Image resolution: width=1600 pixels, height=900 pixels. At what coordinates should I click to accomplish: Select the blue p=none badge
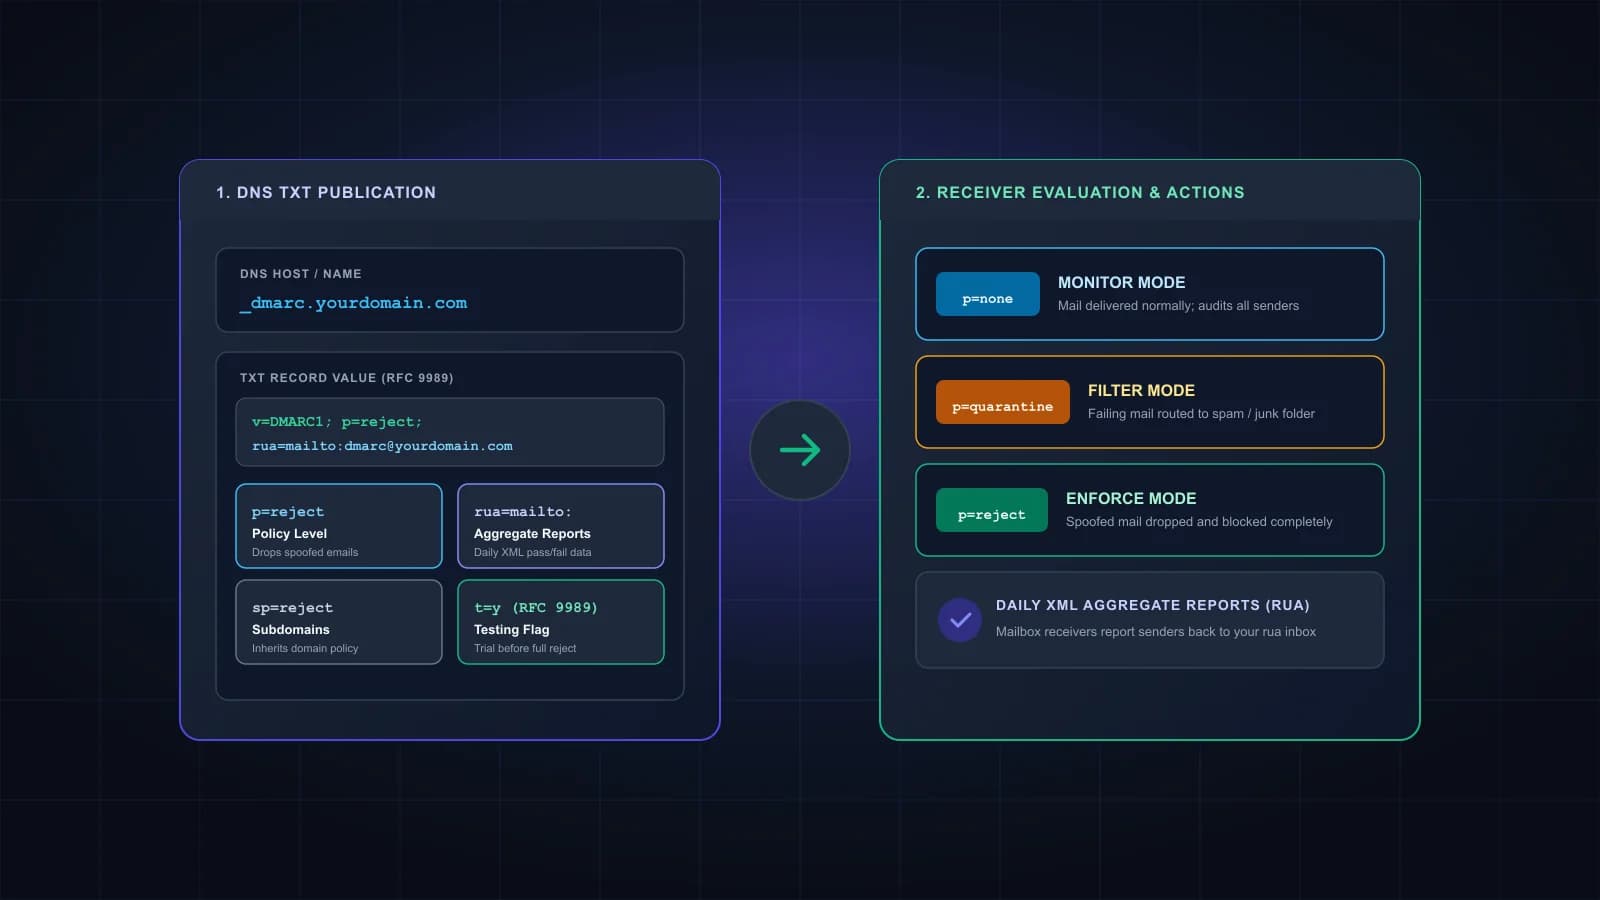click(x=988, y=294)
